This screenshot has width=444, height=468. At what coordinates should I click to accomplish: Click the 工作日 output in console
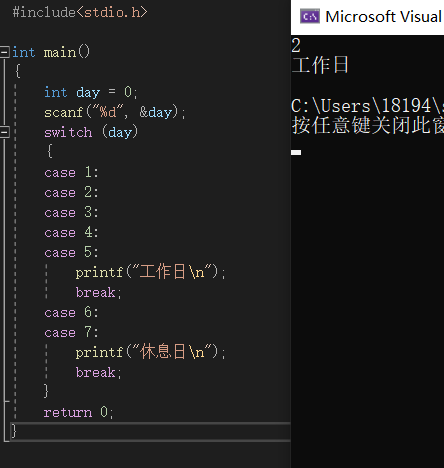320,65
